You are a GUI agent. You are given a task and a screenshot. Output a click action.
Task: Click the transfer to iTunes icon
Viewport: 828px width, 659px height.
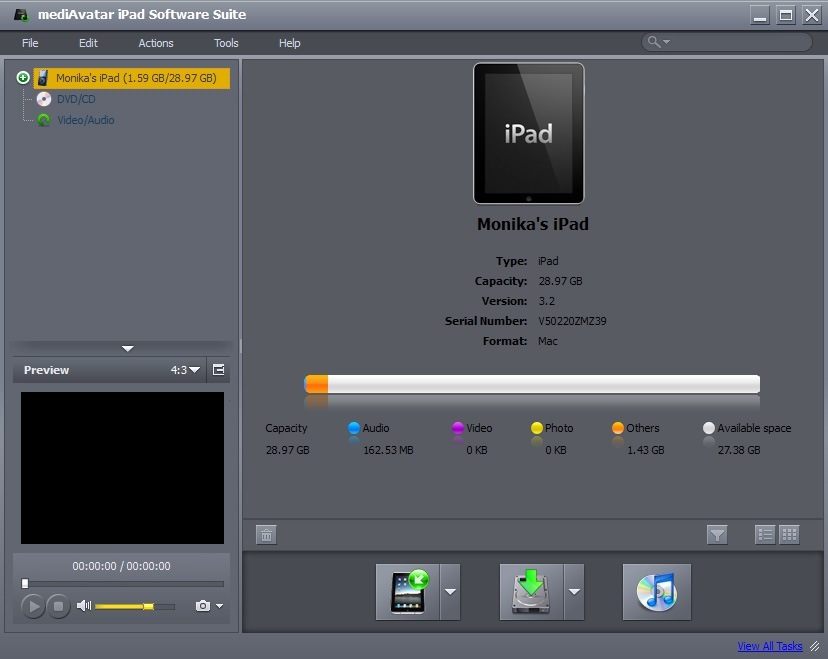tap(656, 591)
